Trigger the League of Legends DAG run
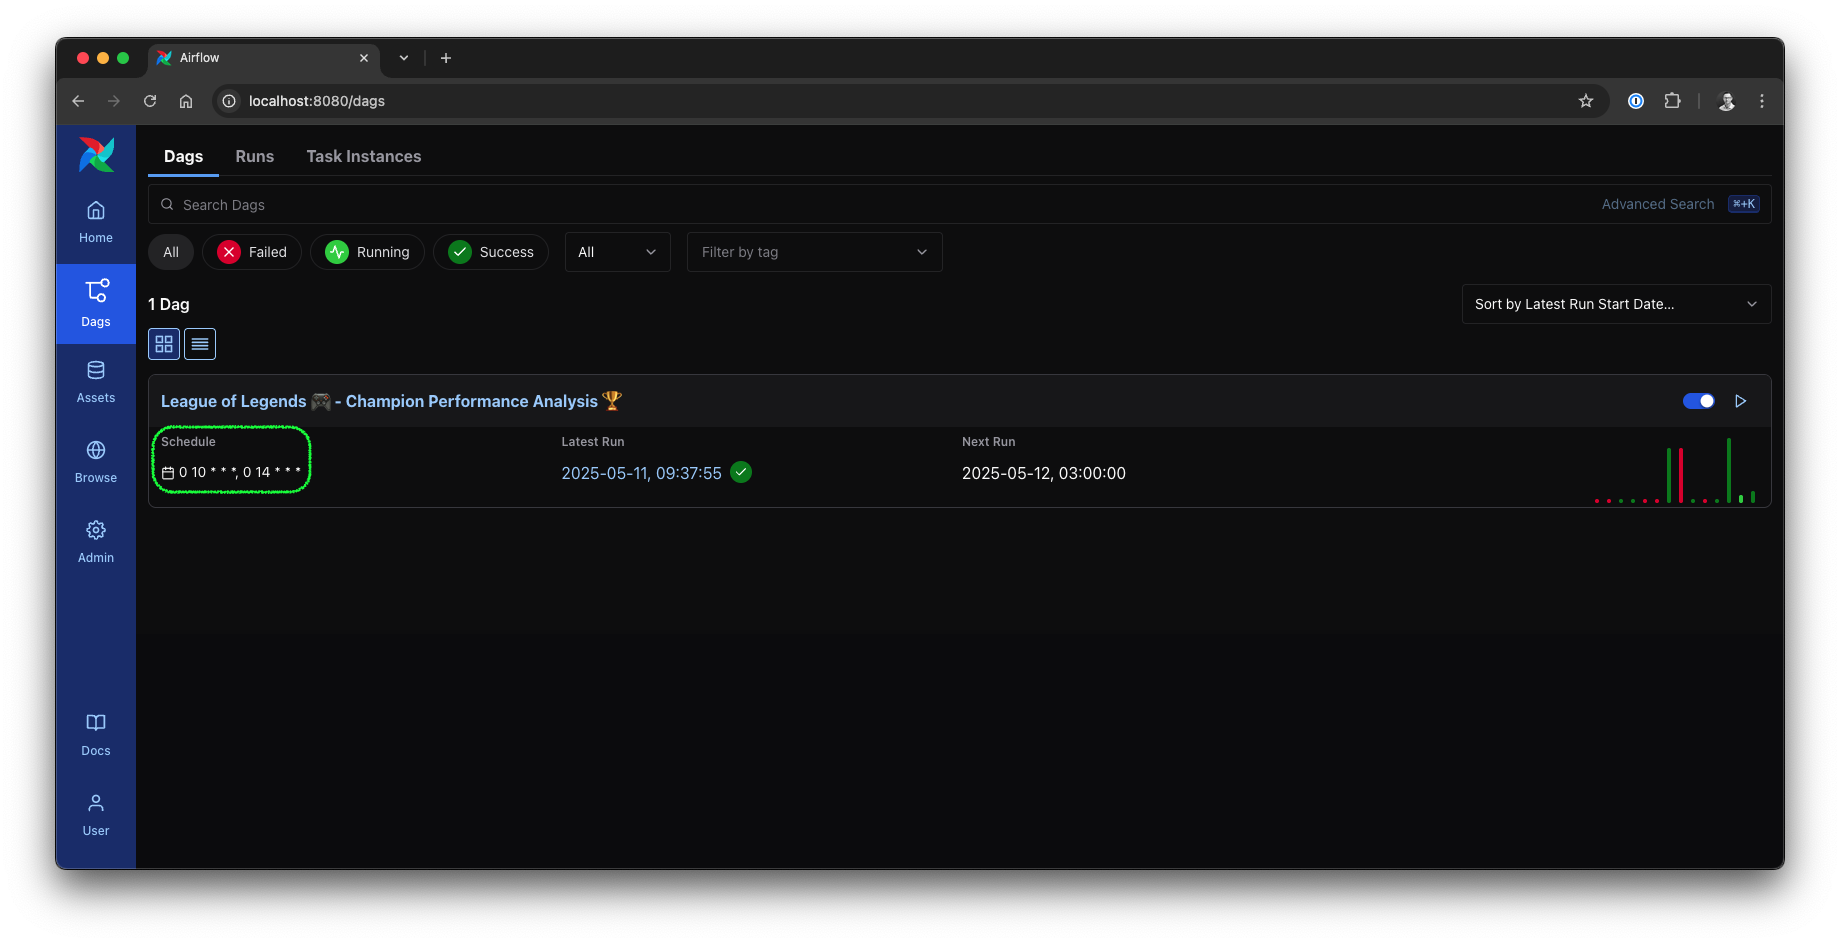 coord(1740,401)
